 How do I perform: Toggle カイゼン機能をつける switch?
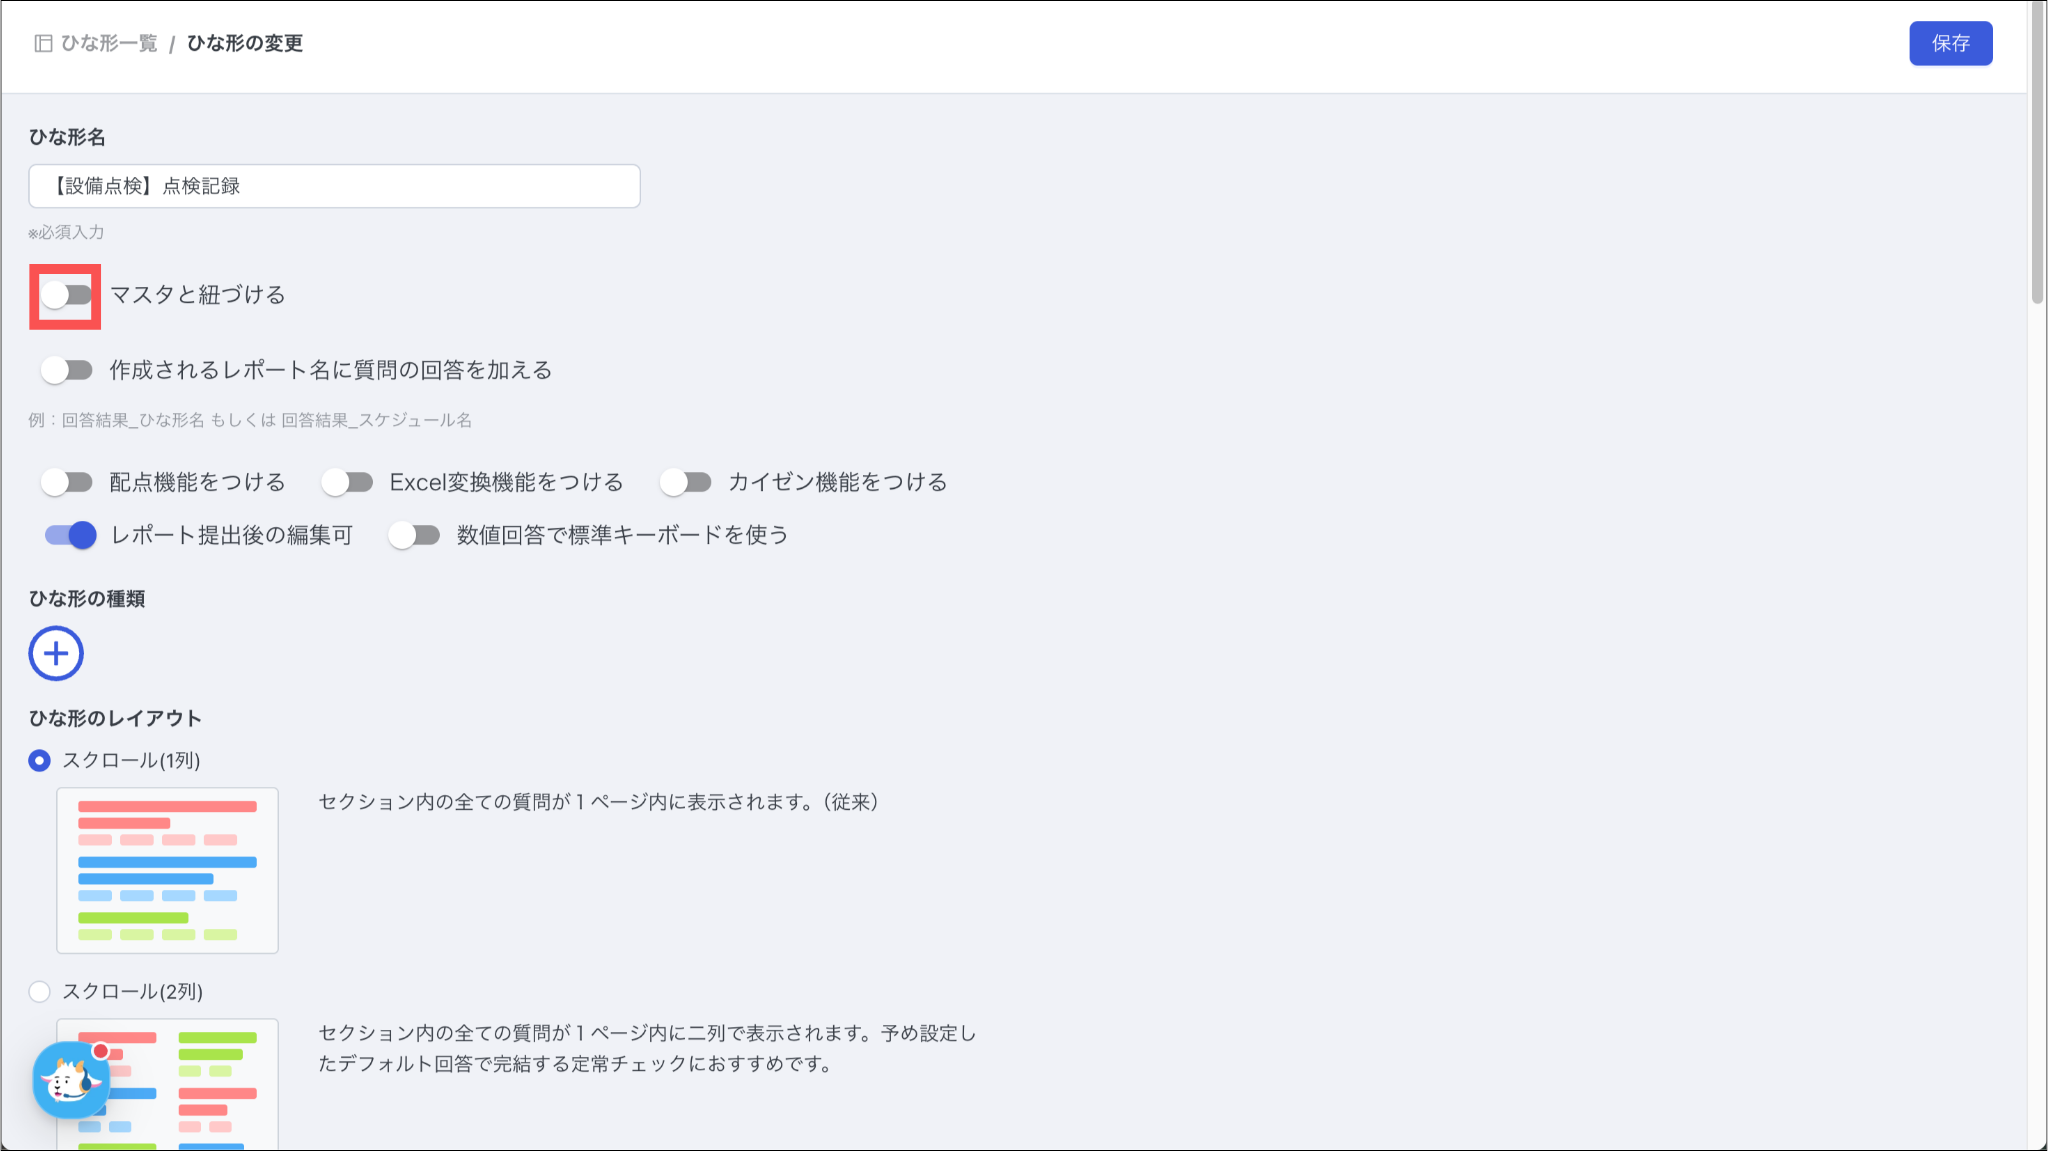click(685, 482)
